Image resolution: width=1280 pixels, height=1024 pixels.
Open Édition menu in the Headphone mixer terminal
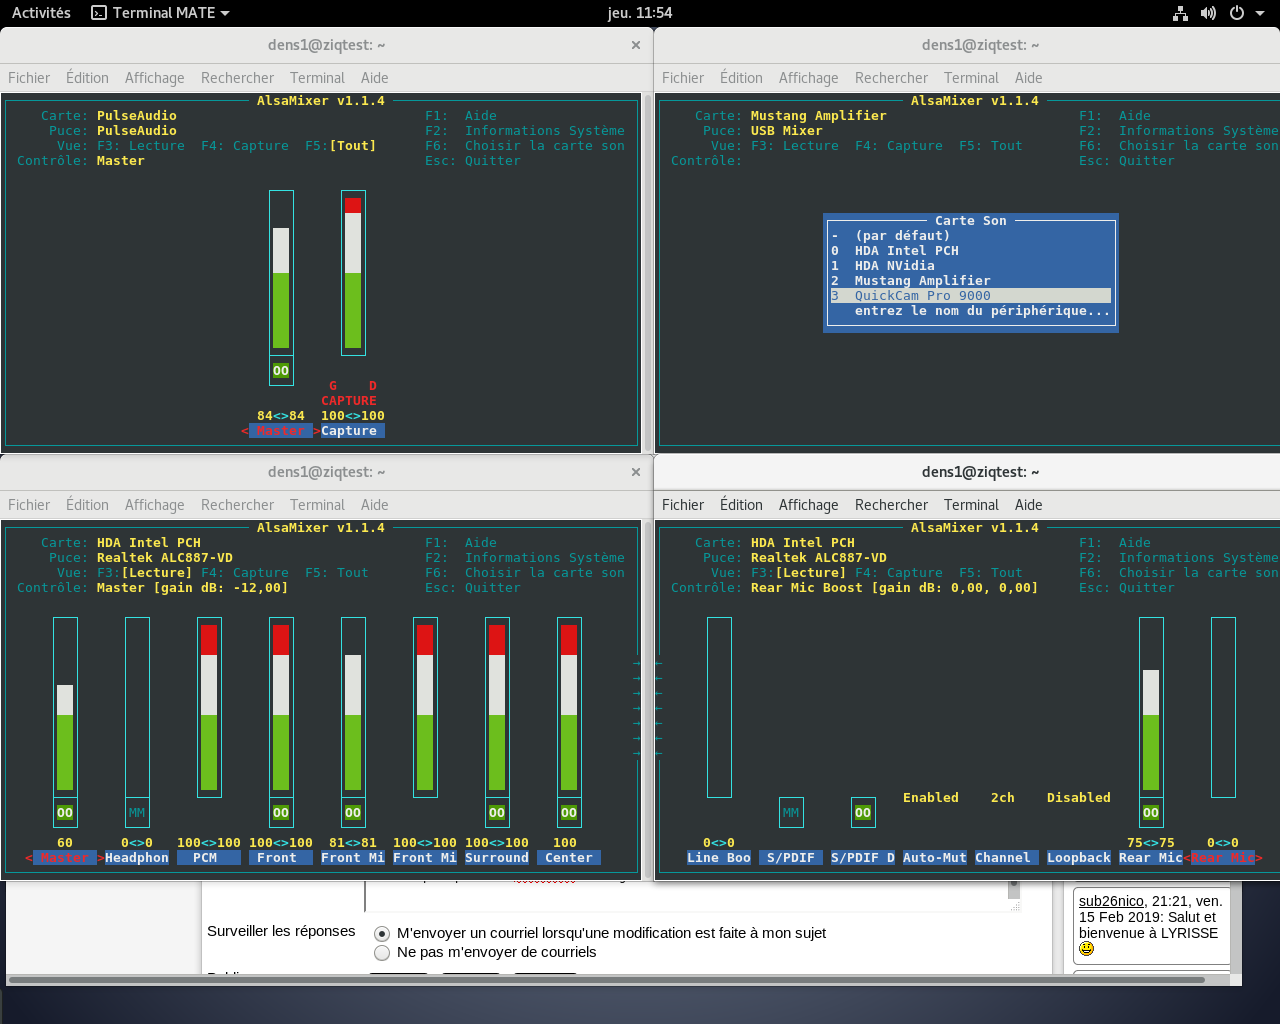pyautogui.click(x=87, y=505)
